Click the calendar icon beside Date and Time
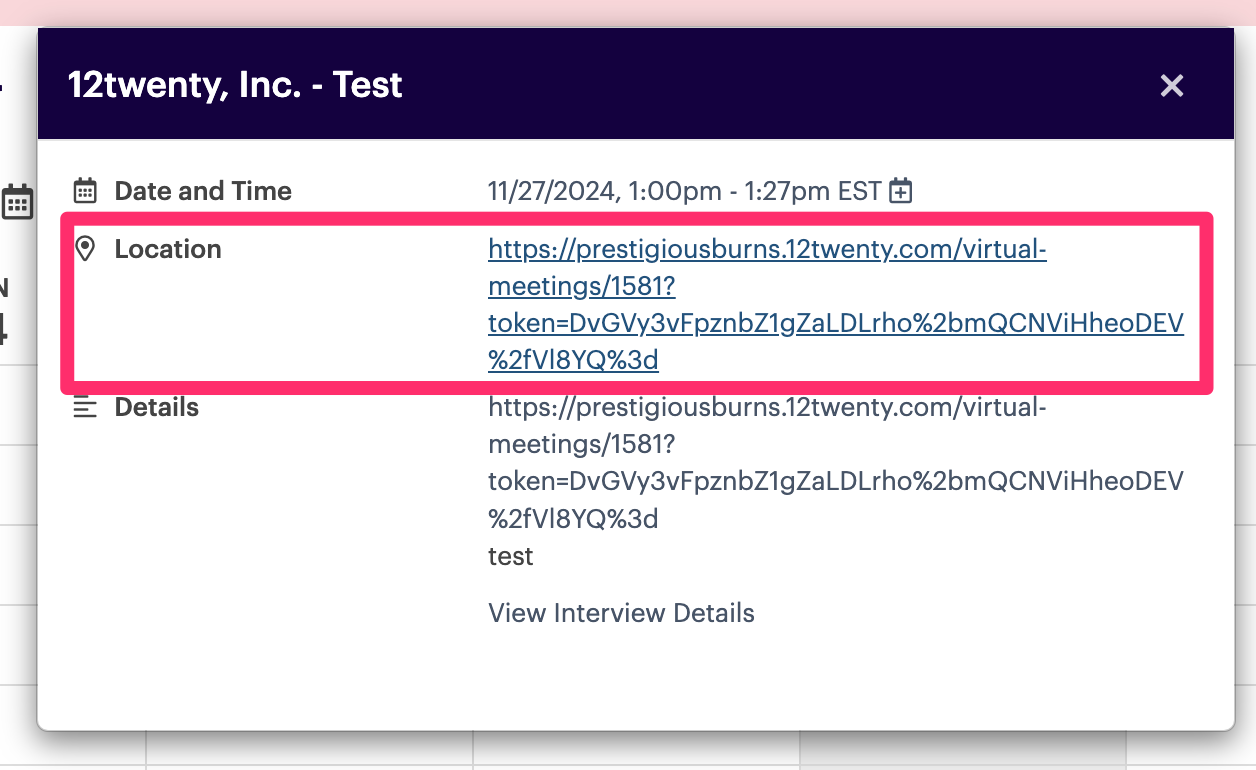The image size is (1256, 770). tap(86, 191)
